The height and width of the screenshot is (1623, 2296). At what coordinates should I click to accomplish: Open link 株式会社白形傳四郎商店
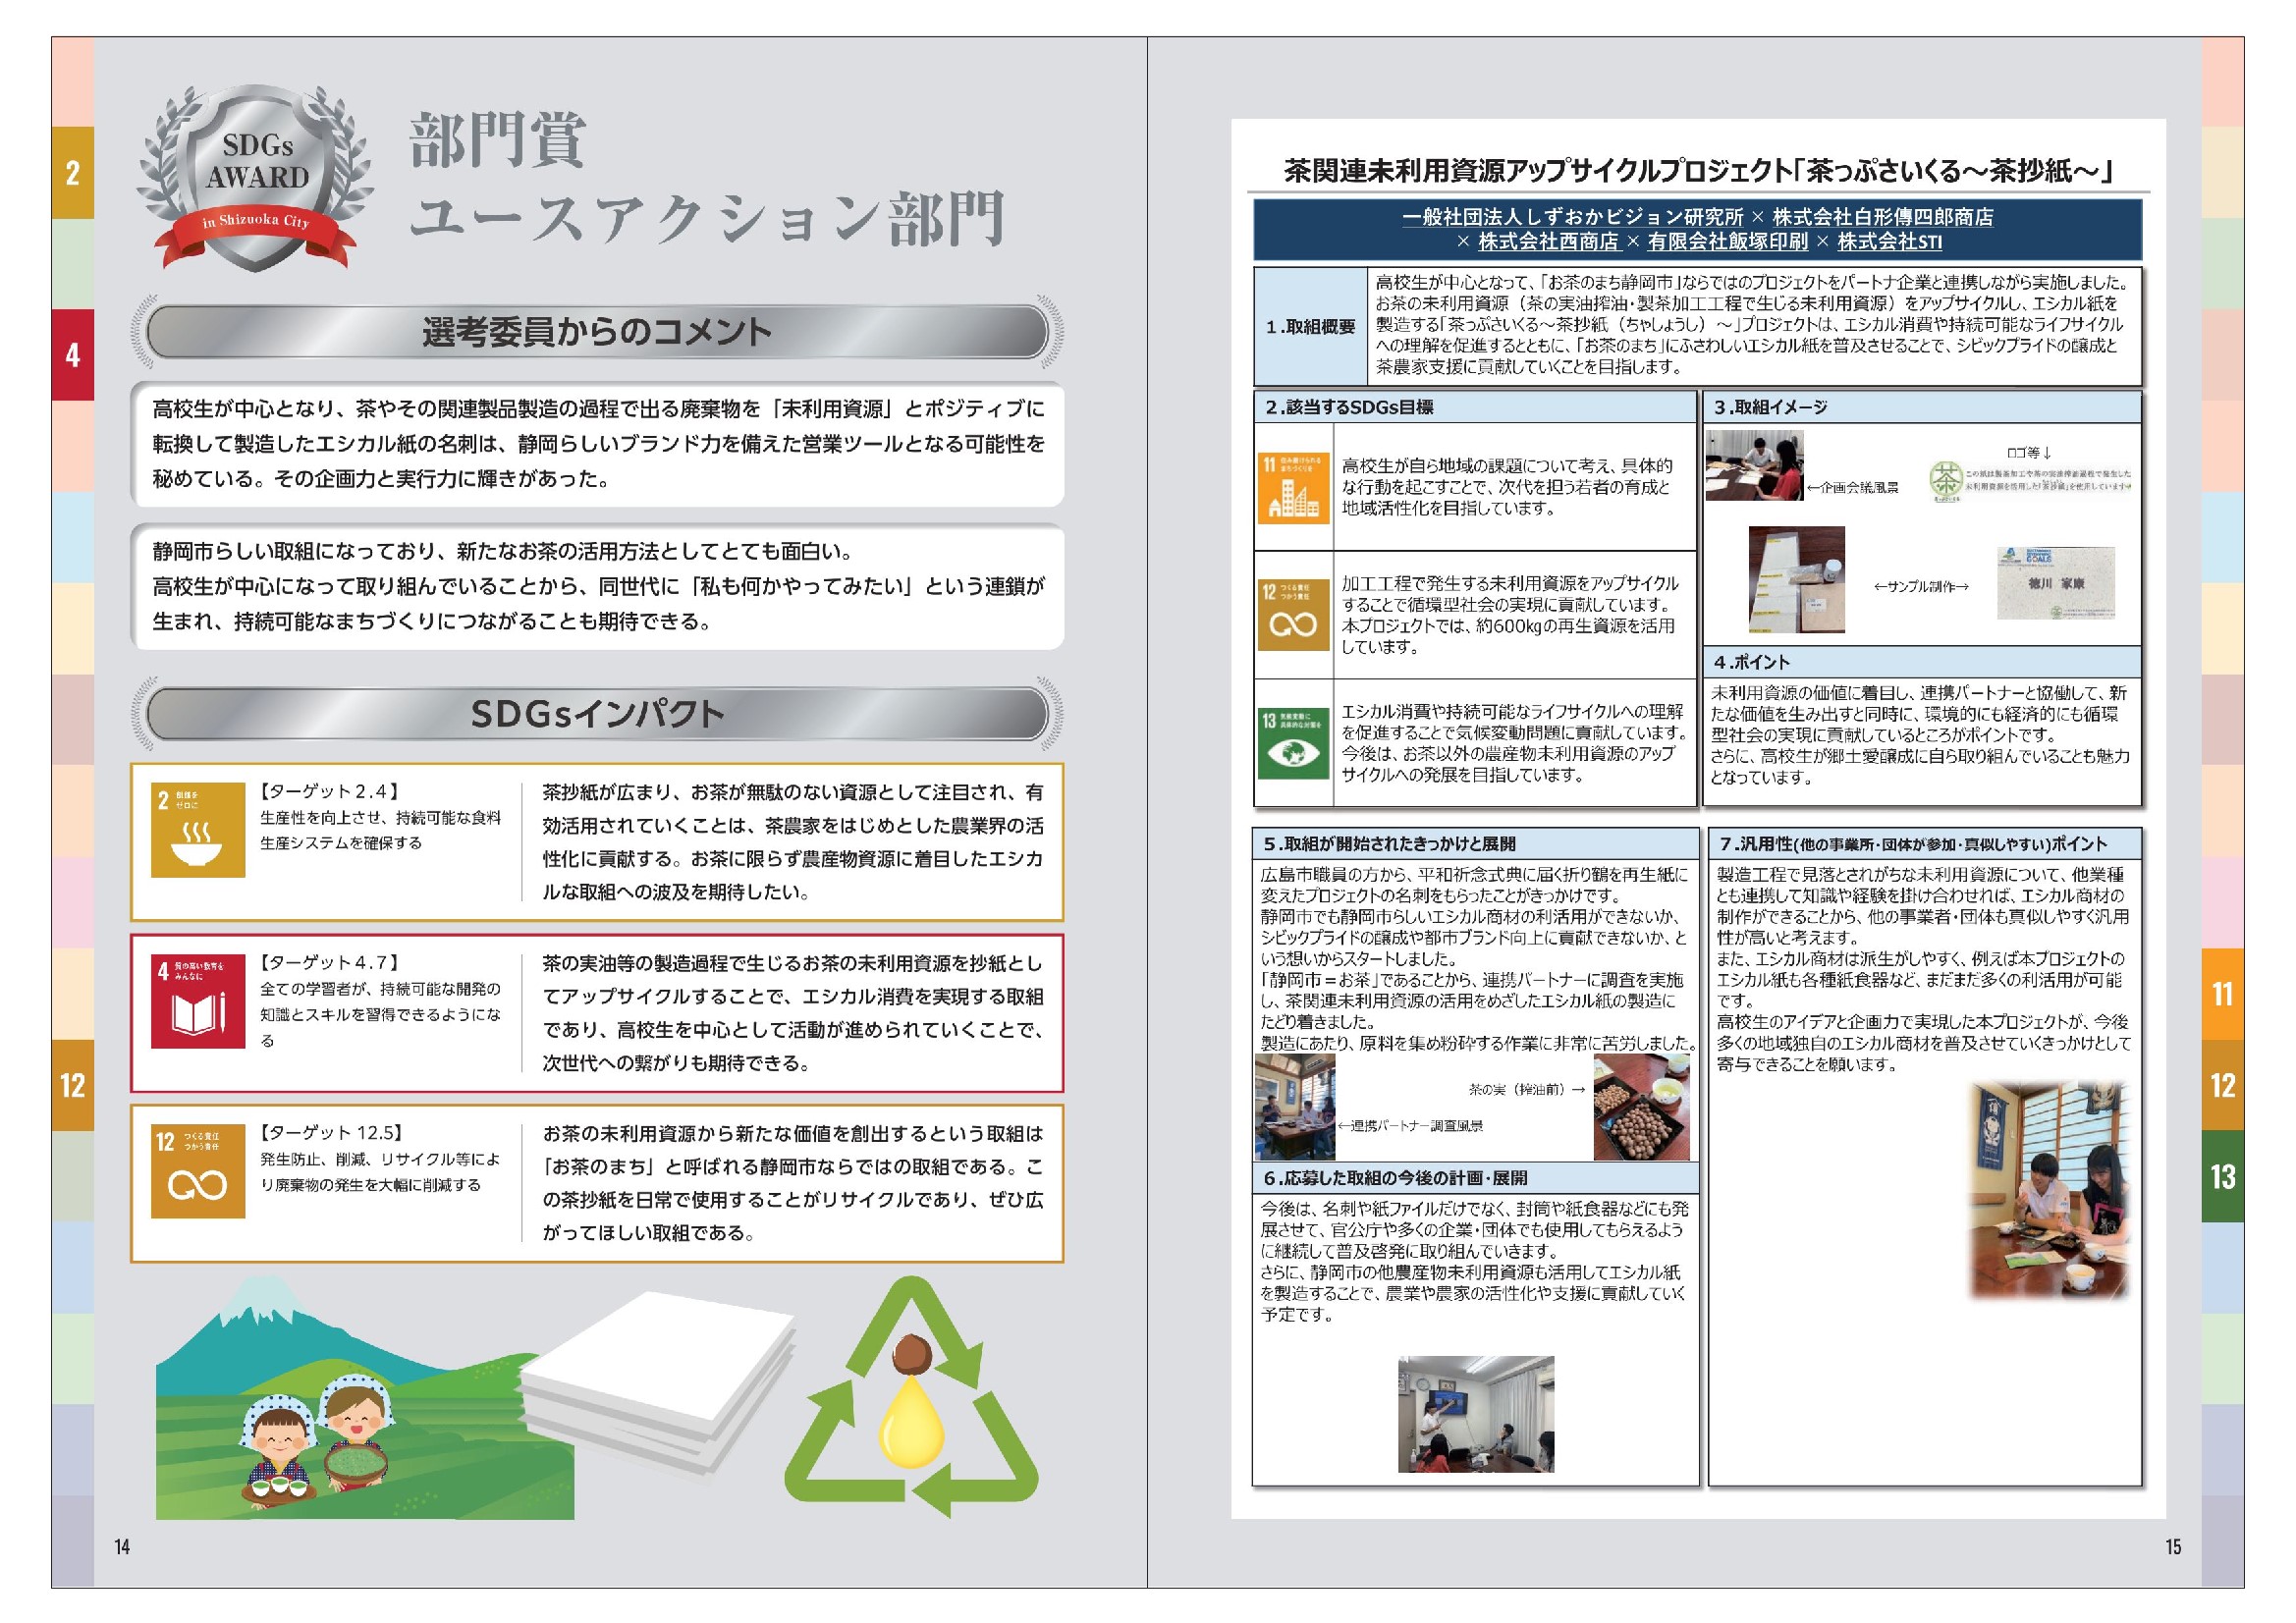pos(1882,217)
